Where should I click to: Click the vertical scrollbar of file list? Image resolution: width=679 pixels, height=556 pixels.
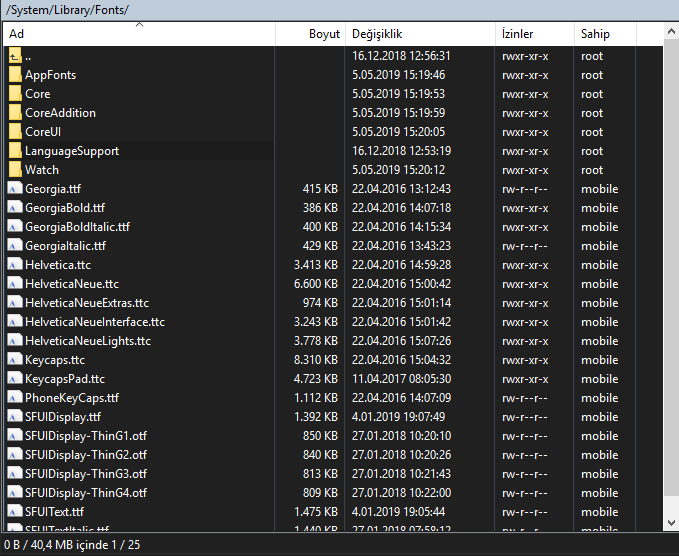670,280
